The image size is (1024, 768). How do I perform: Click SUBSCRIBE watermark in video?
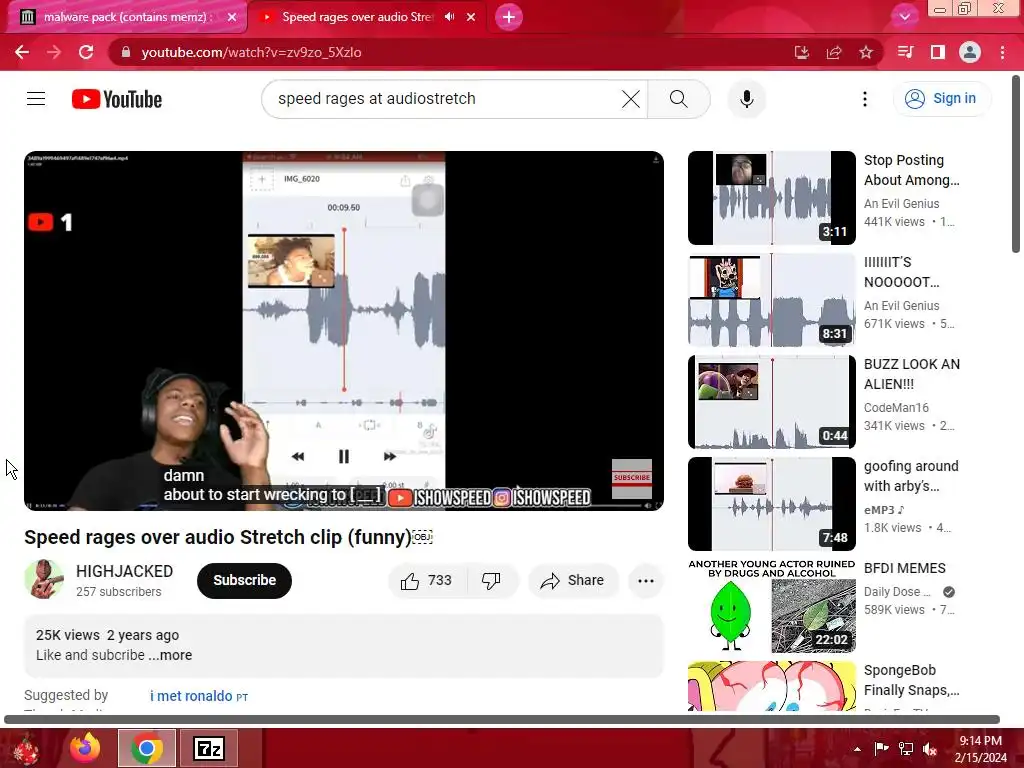[x=632, y=477]
